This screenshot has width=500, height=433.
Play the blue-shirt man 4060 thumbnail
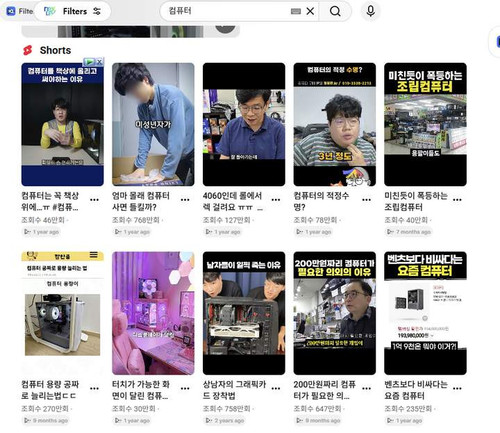click(x=244, y=124)
